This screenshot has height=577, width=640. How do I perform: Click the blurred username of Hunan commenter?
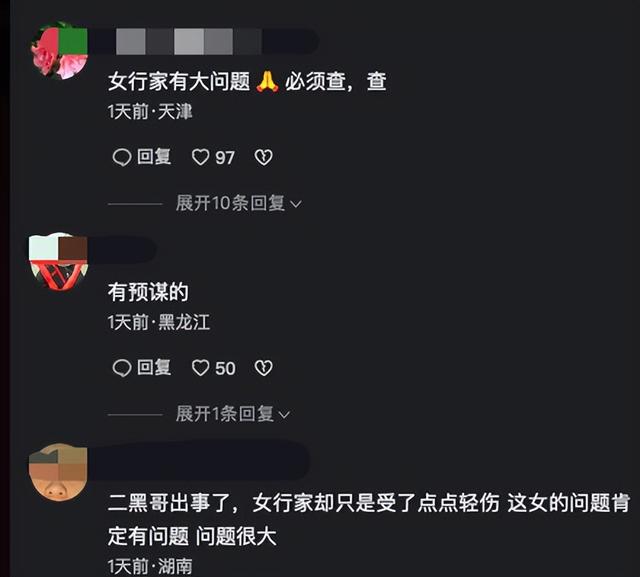click(198, 460)
